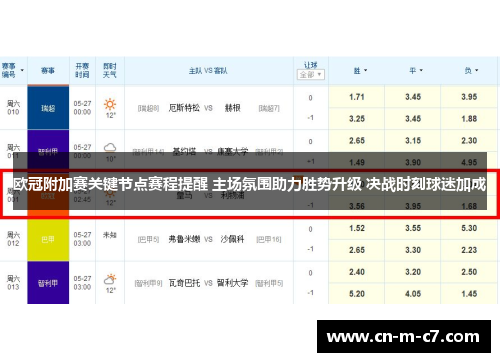500x362 pixels.
Task: Click the sunny weather icon for match 010
Action: click(110, 104)
